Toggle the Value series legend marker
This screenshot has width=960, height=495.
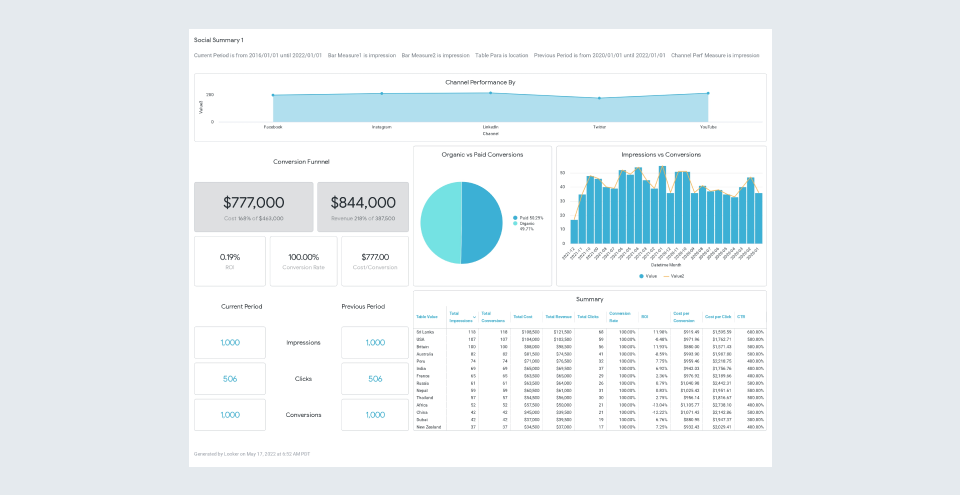(642, 276)
